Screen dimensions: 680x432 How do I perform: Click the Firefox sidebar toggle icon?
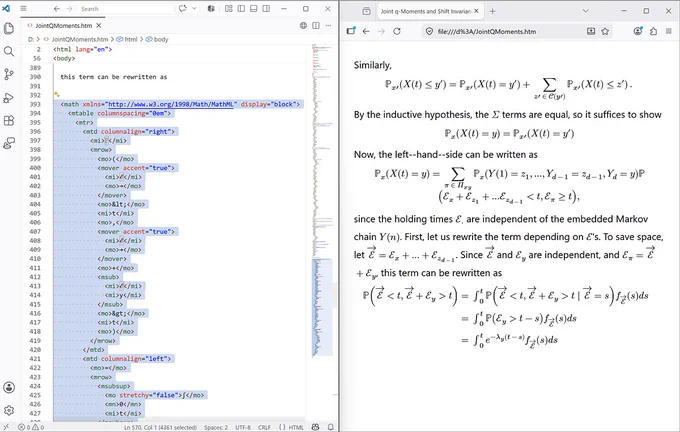pyautogui.click(x=351, y=31)
